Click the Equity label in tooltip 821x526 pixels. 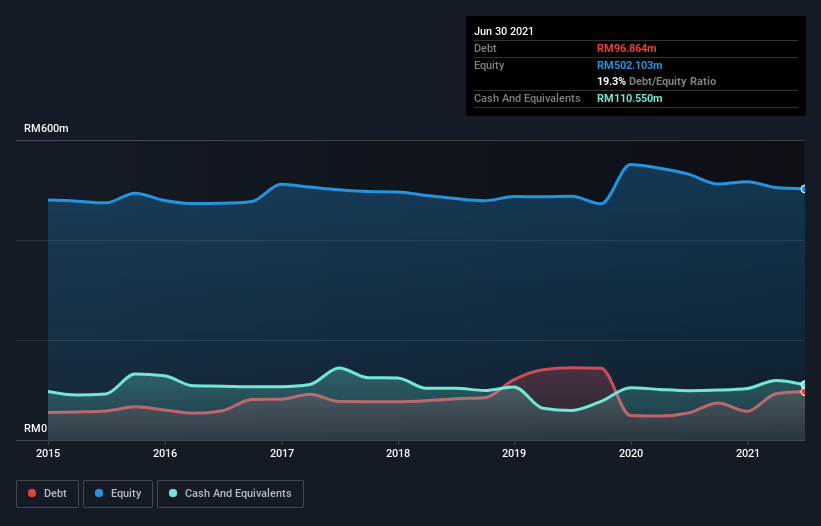pos(489,65)
